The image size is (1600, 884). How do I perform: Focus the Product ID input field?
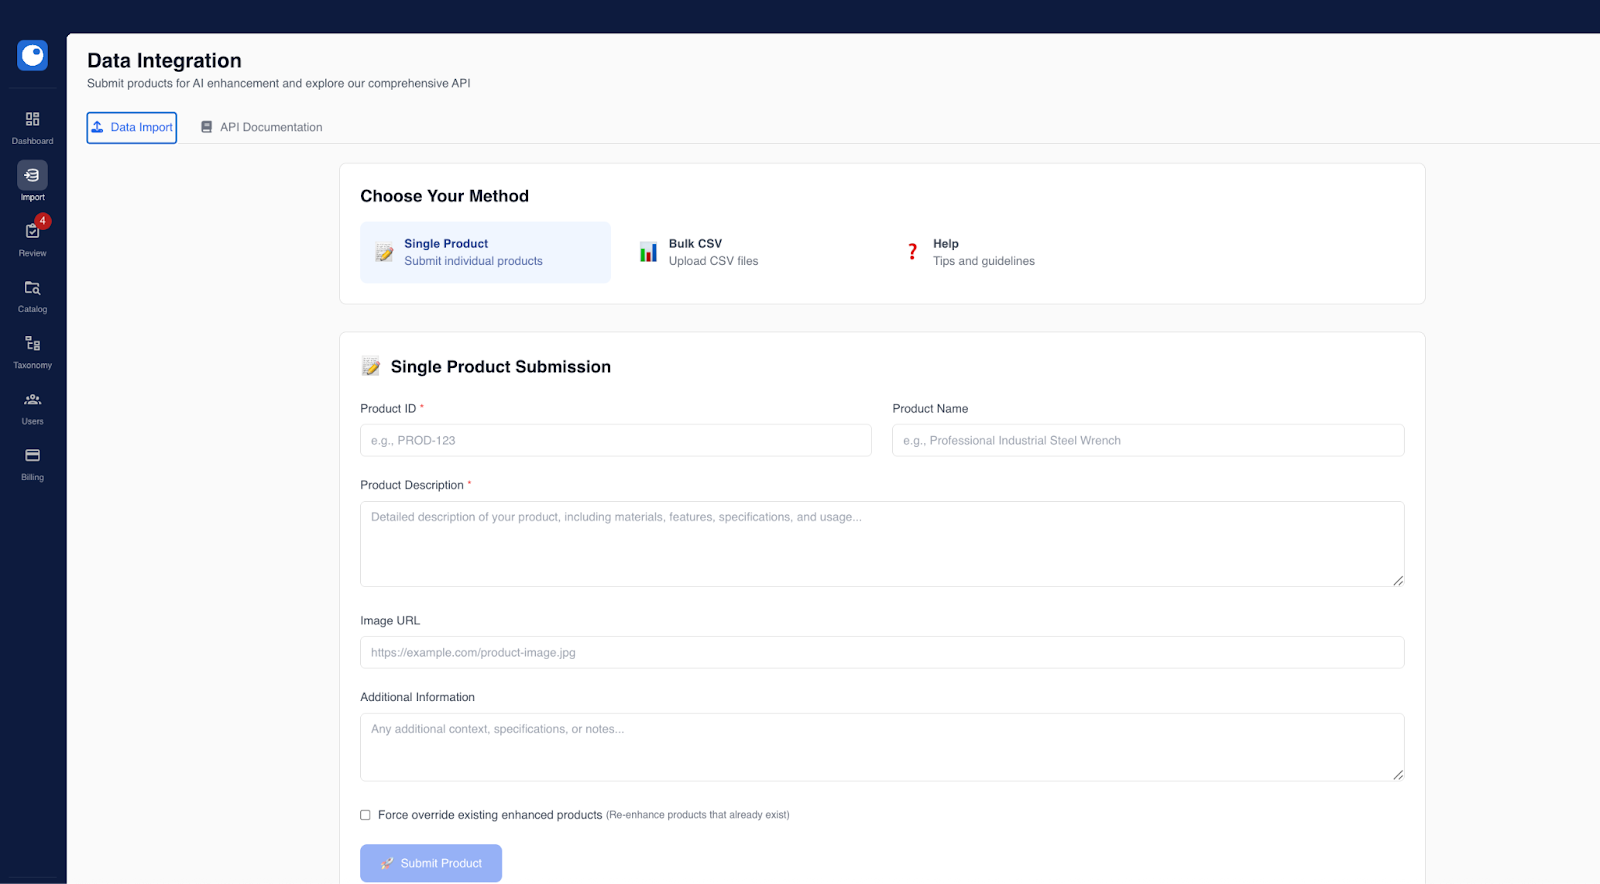pyautogui.click(x=615, y=440)
